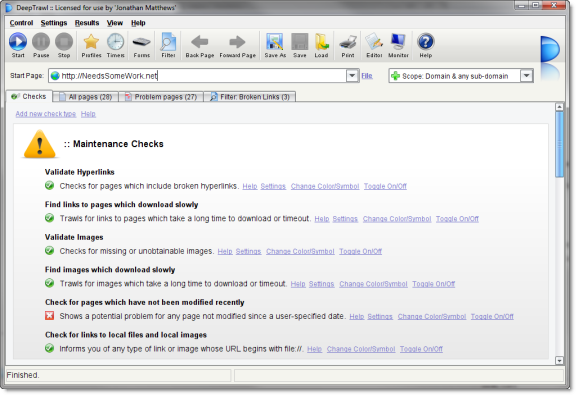
Task: Open the Control menu
Action: pyautogui.click(x=21, y=23)
